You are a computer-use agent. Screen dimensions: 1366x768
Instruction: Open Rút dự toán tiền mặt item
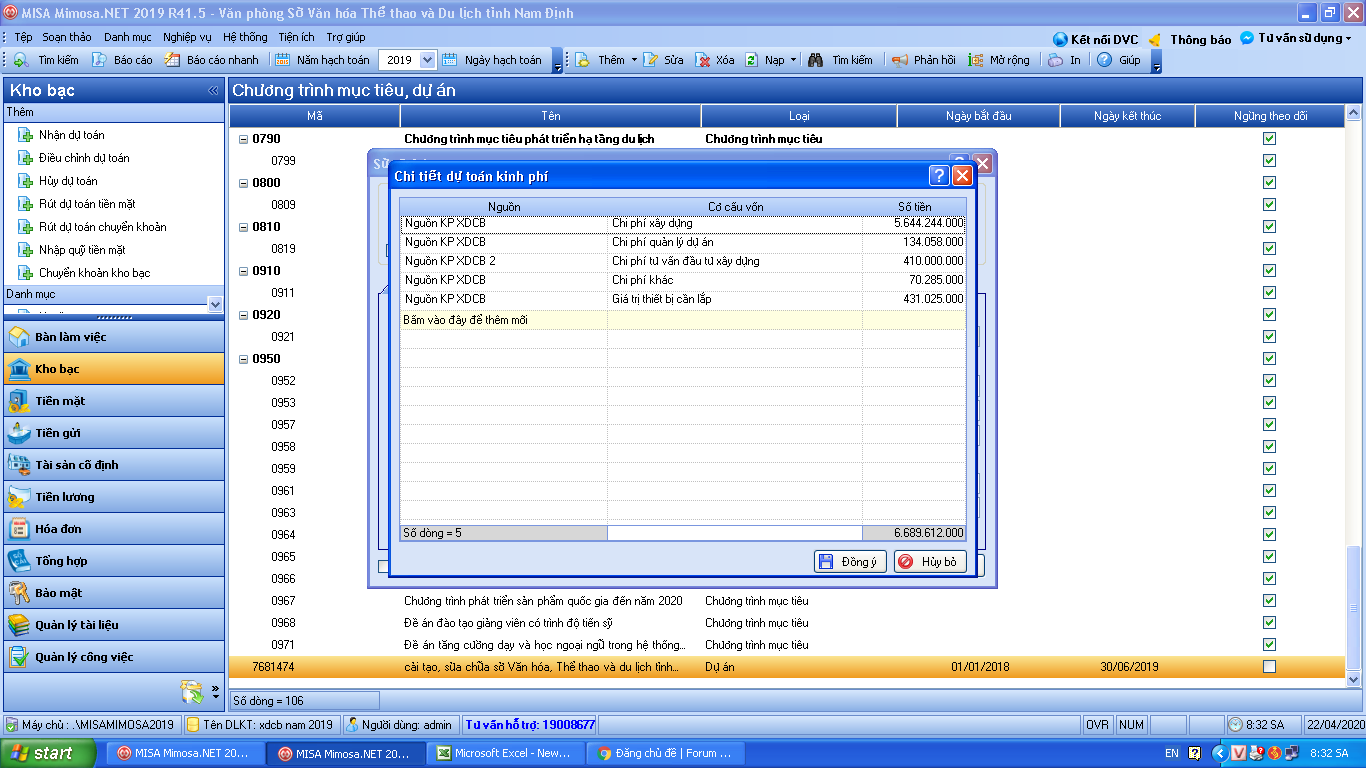tap(87, 204)
